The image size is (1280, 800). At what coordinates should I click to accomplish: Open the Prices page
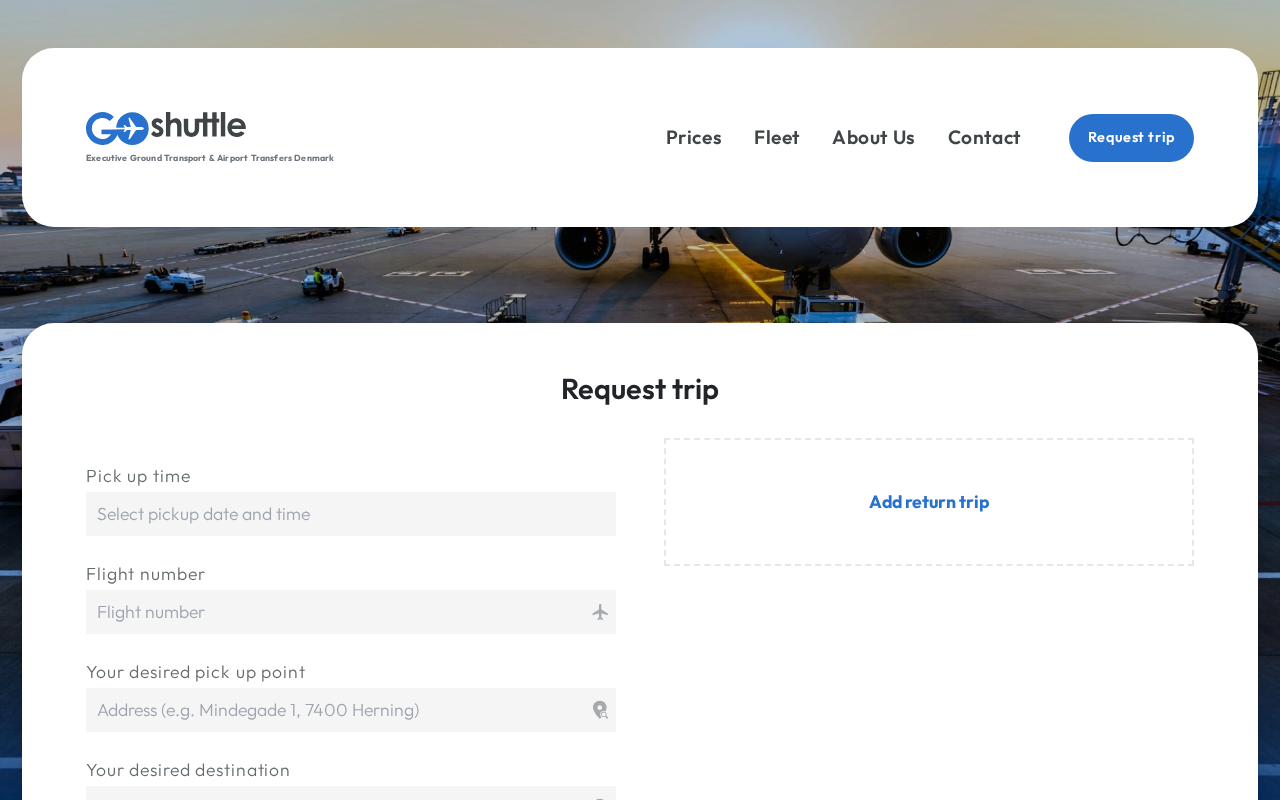tap(693, 138)
